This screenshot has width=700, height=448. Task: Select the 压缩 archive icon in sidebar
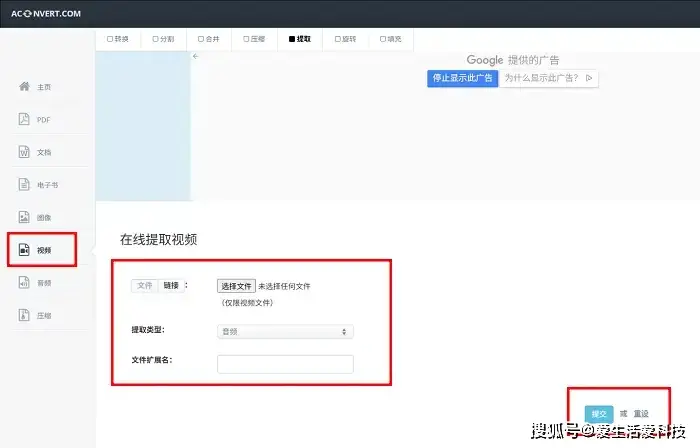(24, 316)
